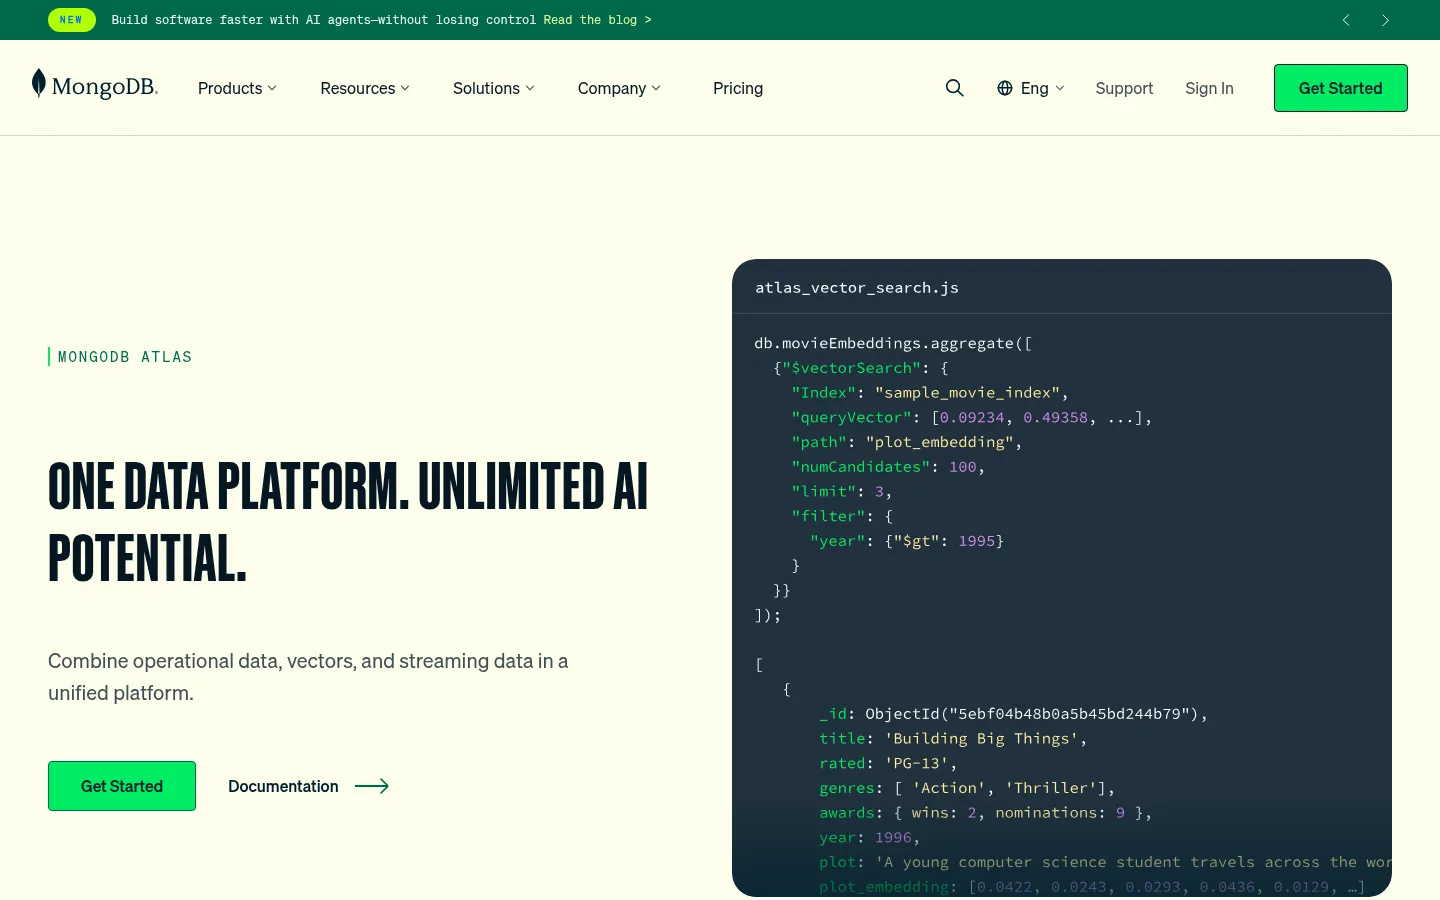
Task: Click the "plot_embedding" path value
Action: pyautogui.click(x=940, y=442)
